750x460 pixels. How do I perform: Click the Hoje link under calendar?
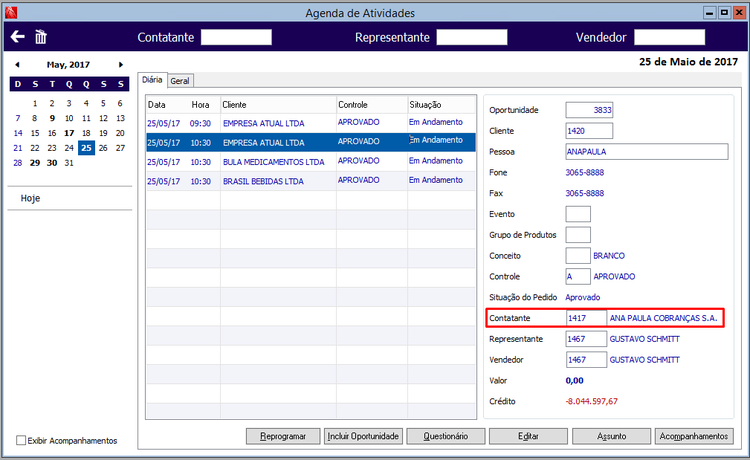pos(30,198)
